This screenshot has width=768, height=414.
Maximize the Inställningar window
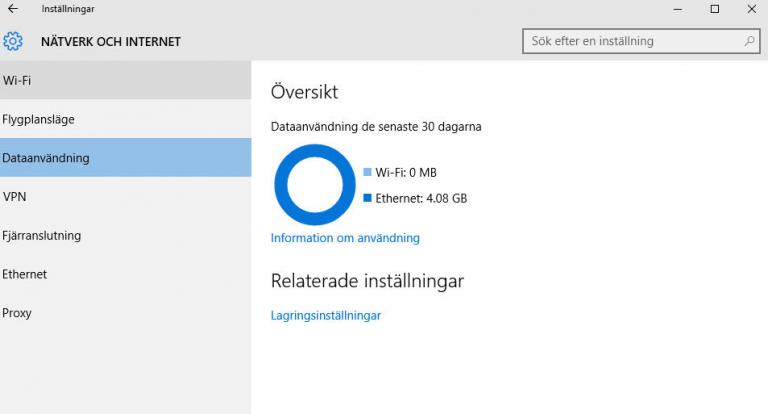715,9
